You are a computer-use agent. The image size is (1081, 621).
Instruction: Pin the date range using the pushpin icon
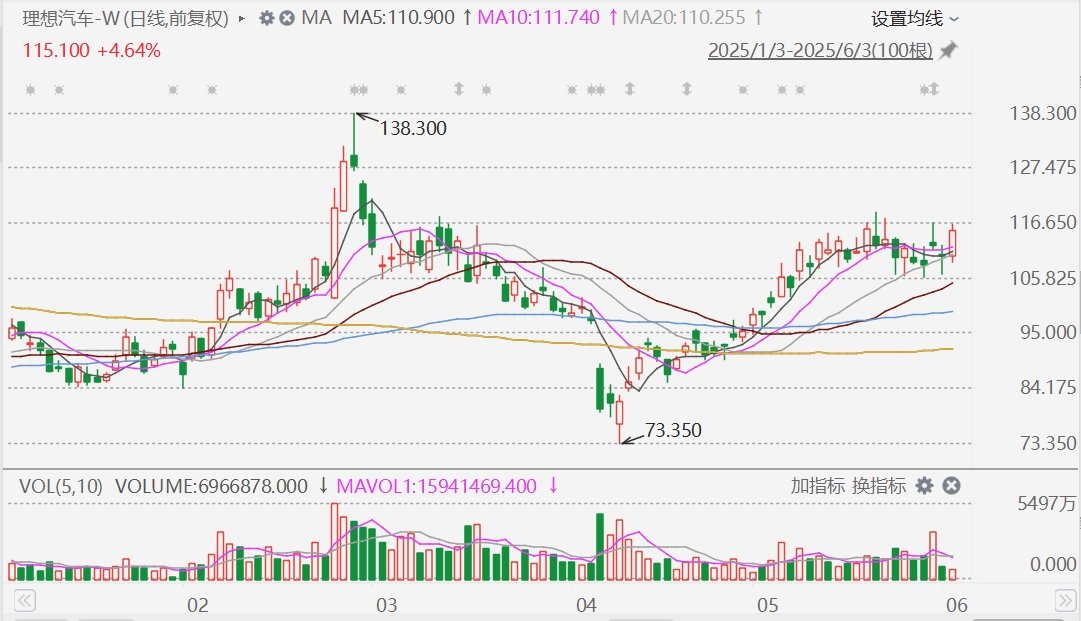click(947, 50)
